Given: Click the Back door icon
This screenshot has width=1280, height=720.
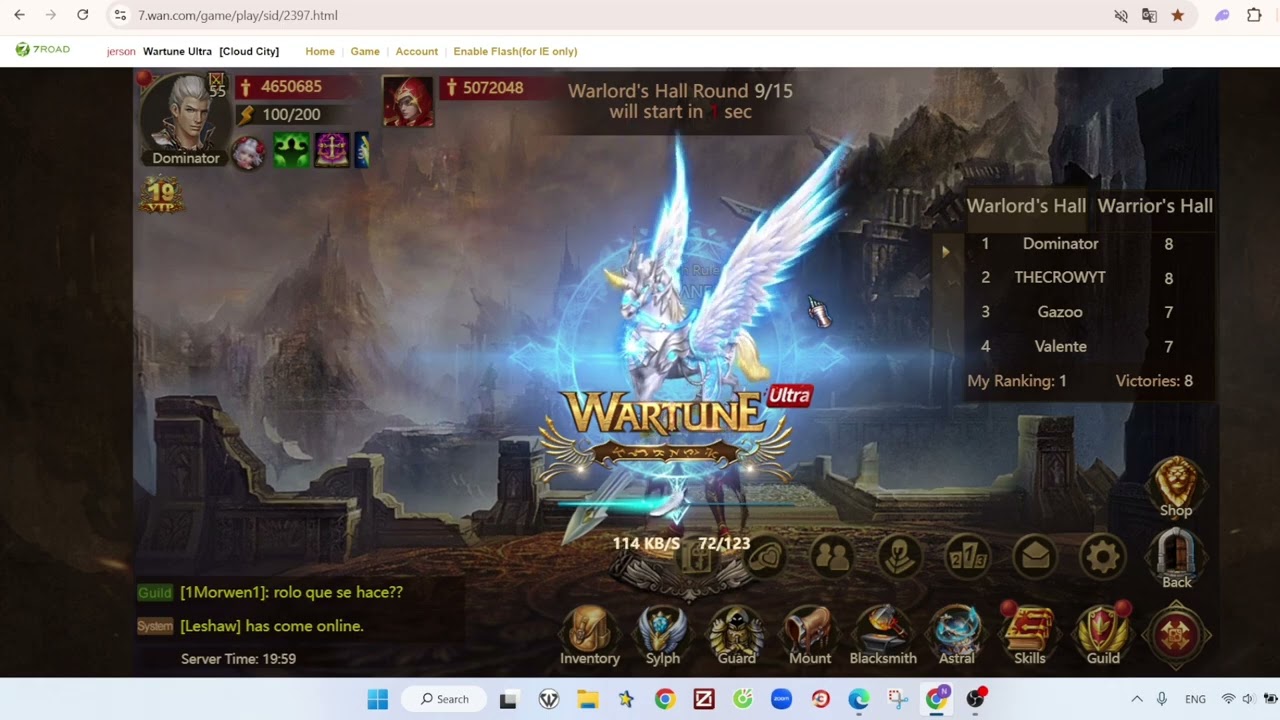Looking at the screenshot, I should coord(1176,559).
